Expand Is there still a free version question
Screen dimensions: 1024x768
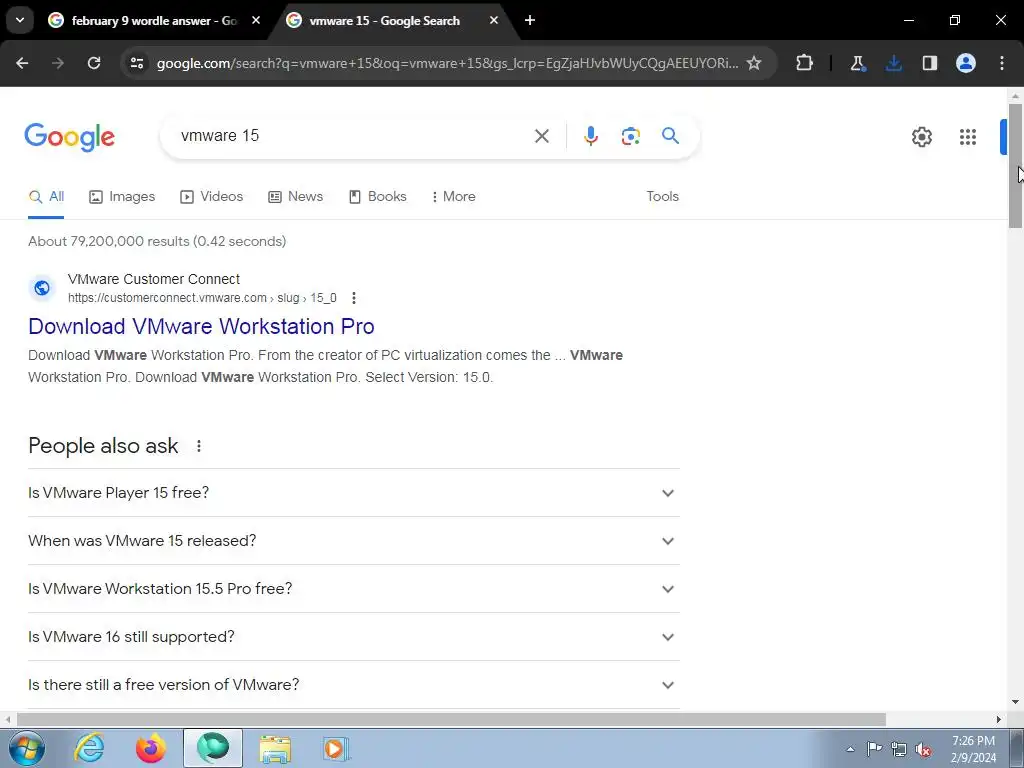tap(353, 684)
